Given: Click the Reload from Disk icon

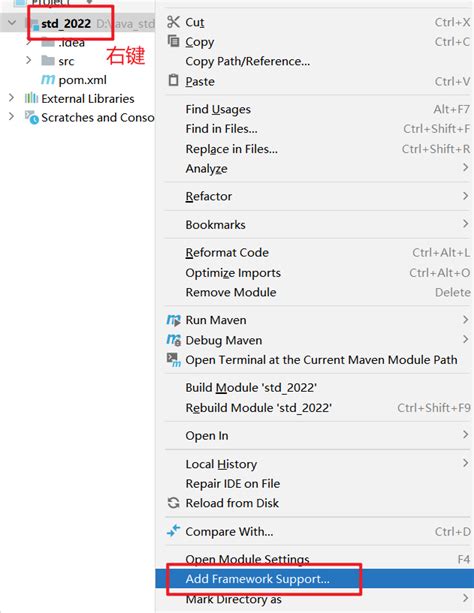Looking at the screenshot, I should pyautogui.click(x=173, y=502).
